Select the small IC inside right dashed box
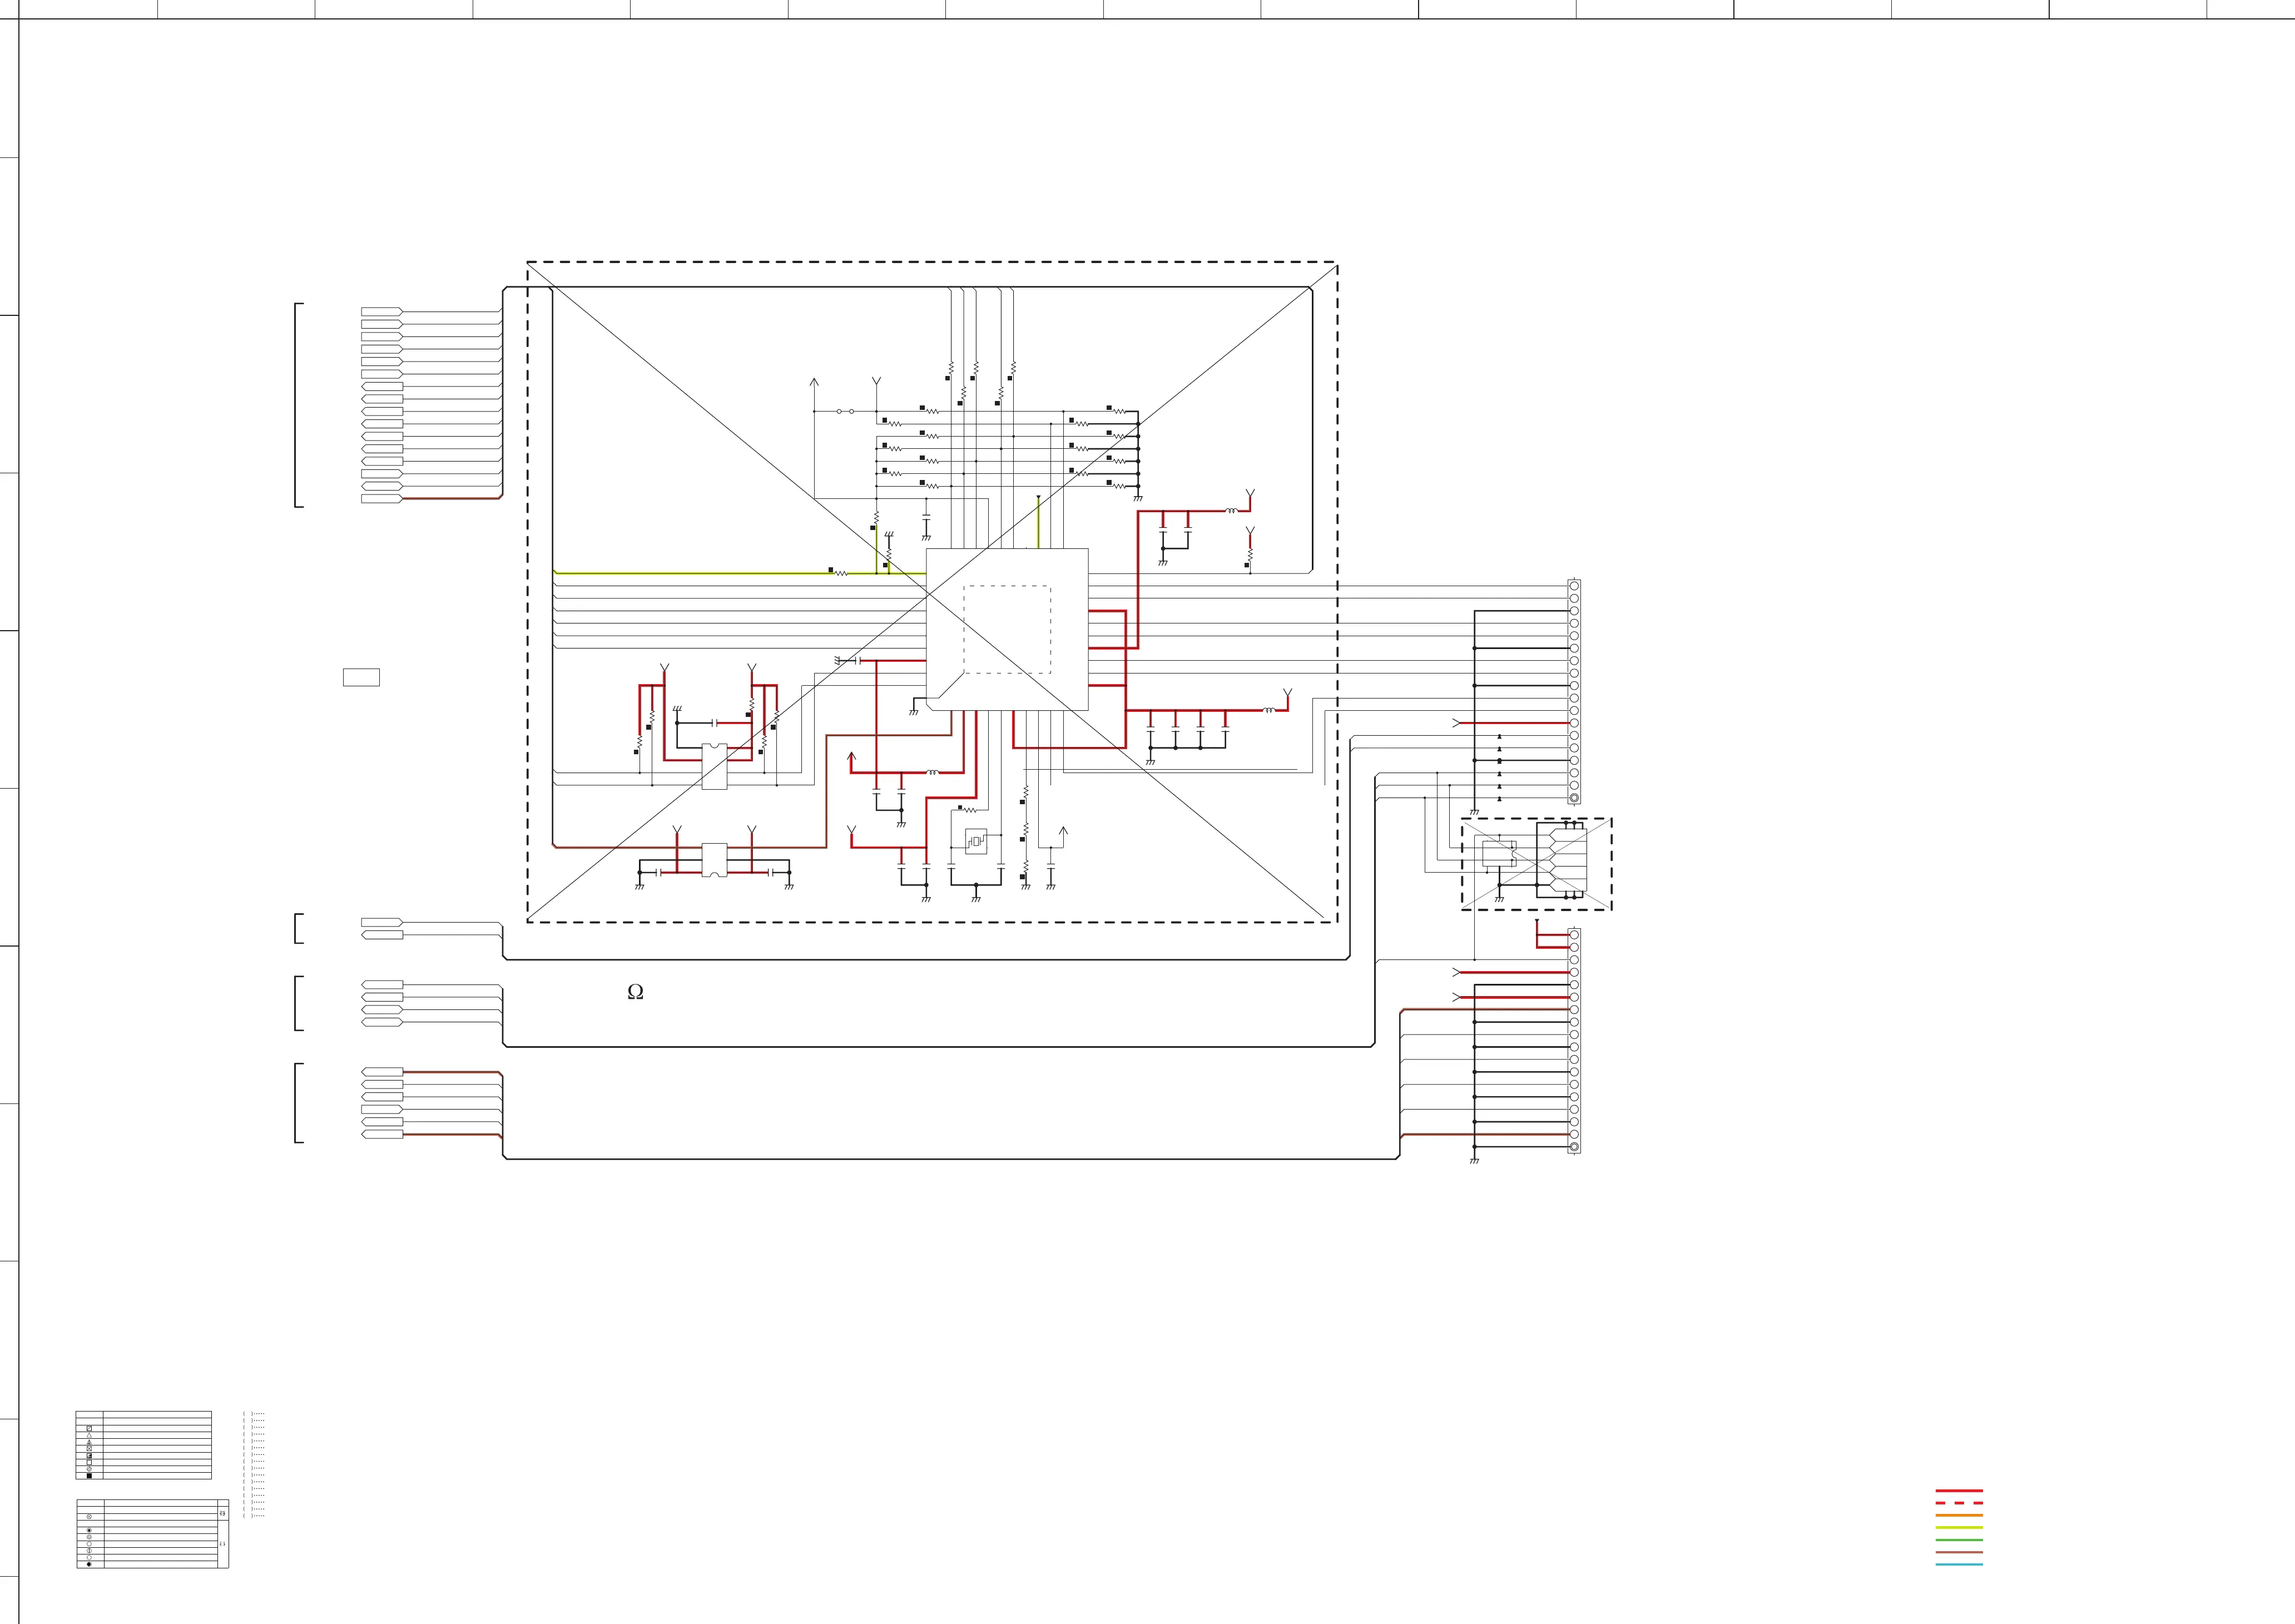Image resolution: width=2295 pixels, height=1624 pixels. click(1499, 854)
